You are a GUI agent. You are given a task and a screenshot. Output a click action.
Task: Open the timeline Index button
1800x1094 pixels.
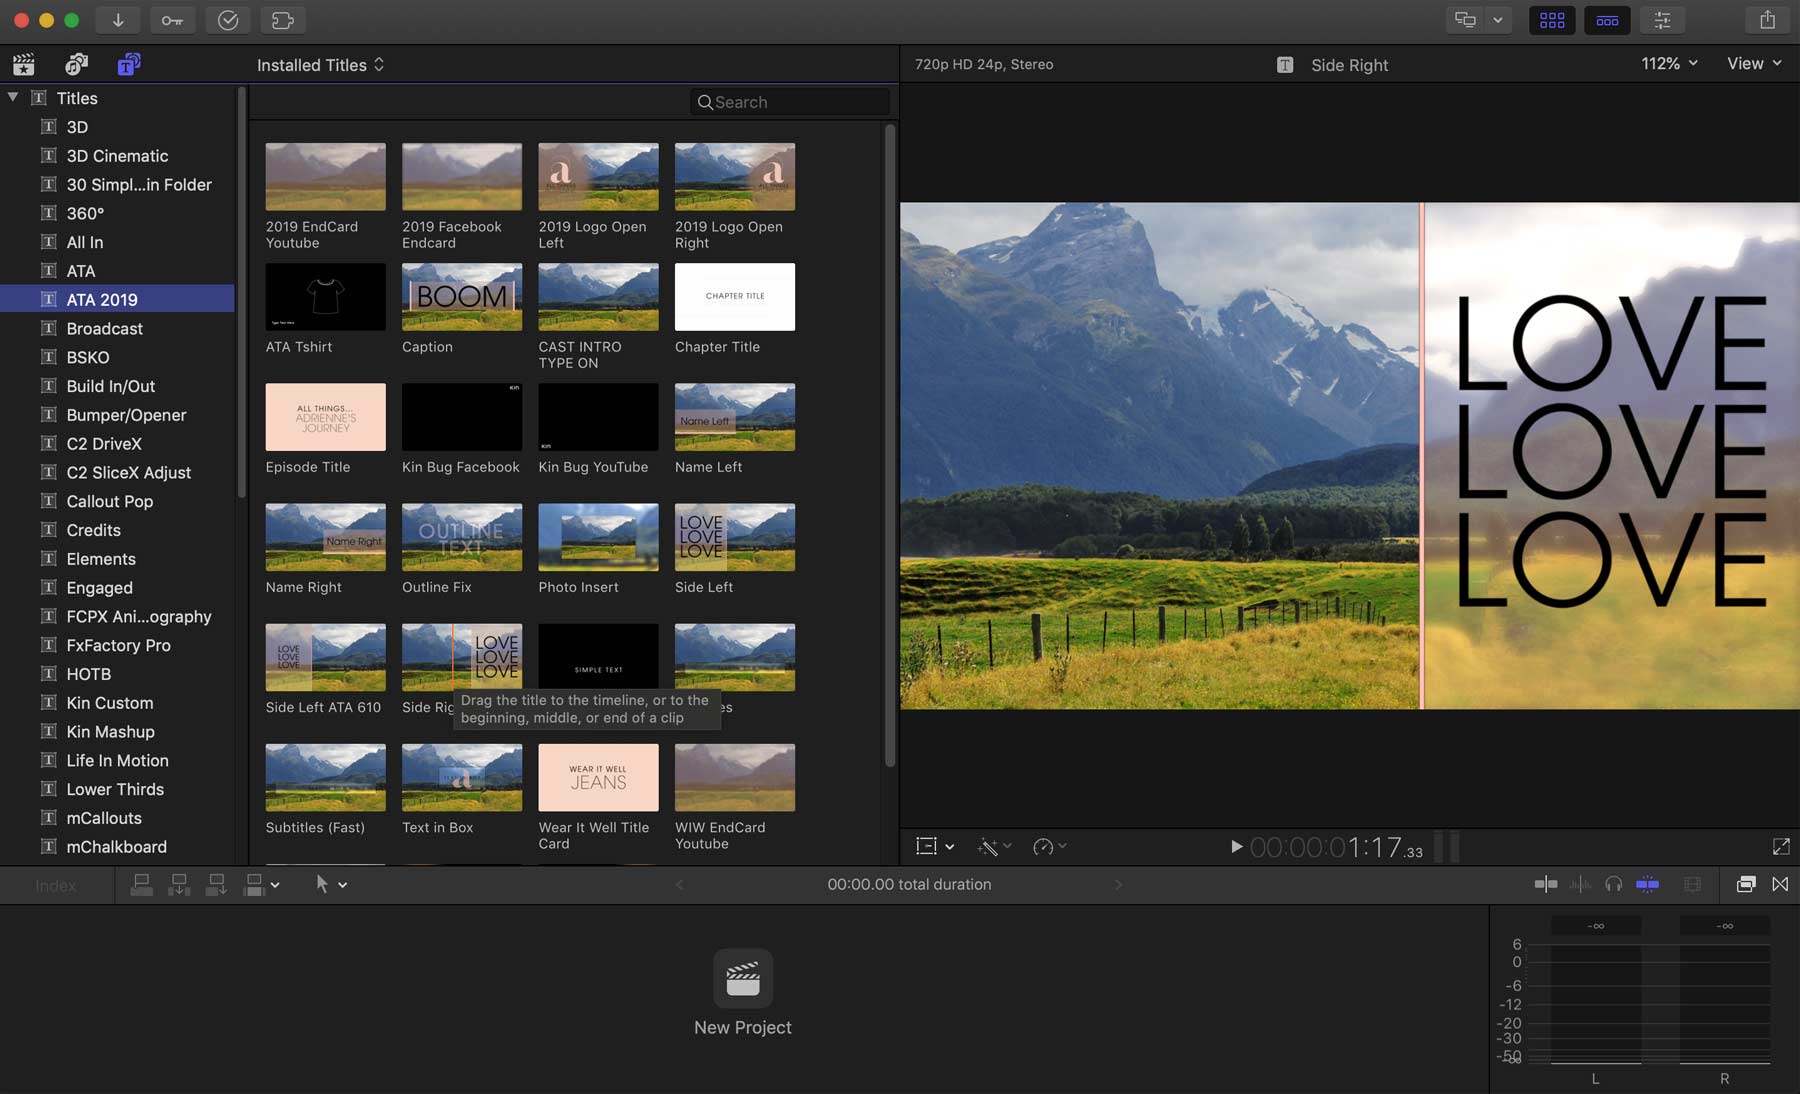pyautogui.click(x=56, y=885)
